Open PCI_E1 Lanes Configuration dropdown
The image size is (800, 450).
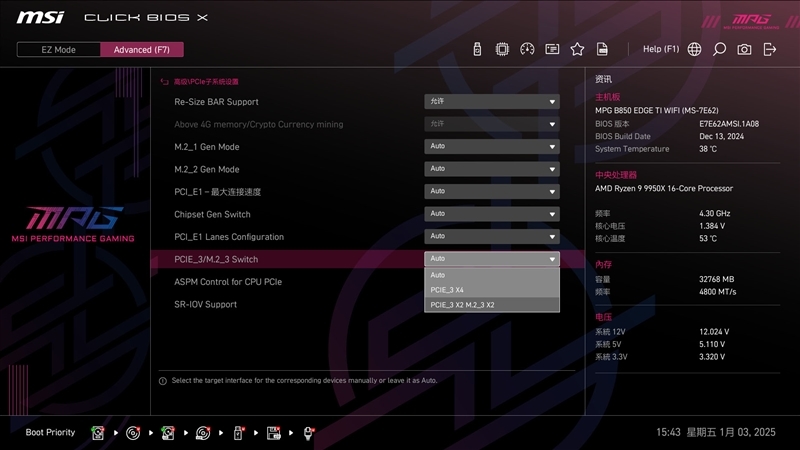pos(492,236)
